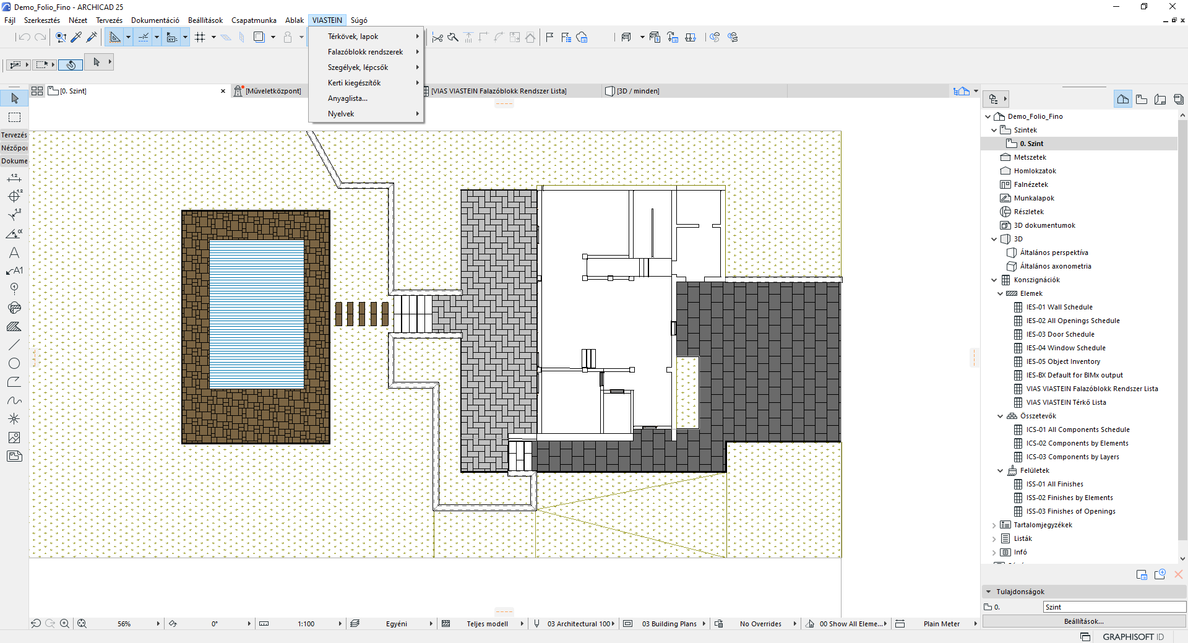Image resolution: width=1188 pixels, height=643 pixels.
Task: Click the Beállítások... button
Action: [x=1083, y=621]
